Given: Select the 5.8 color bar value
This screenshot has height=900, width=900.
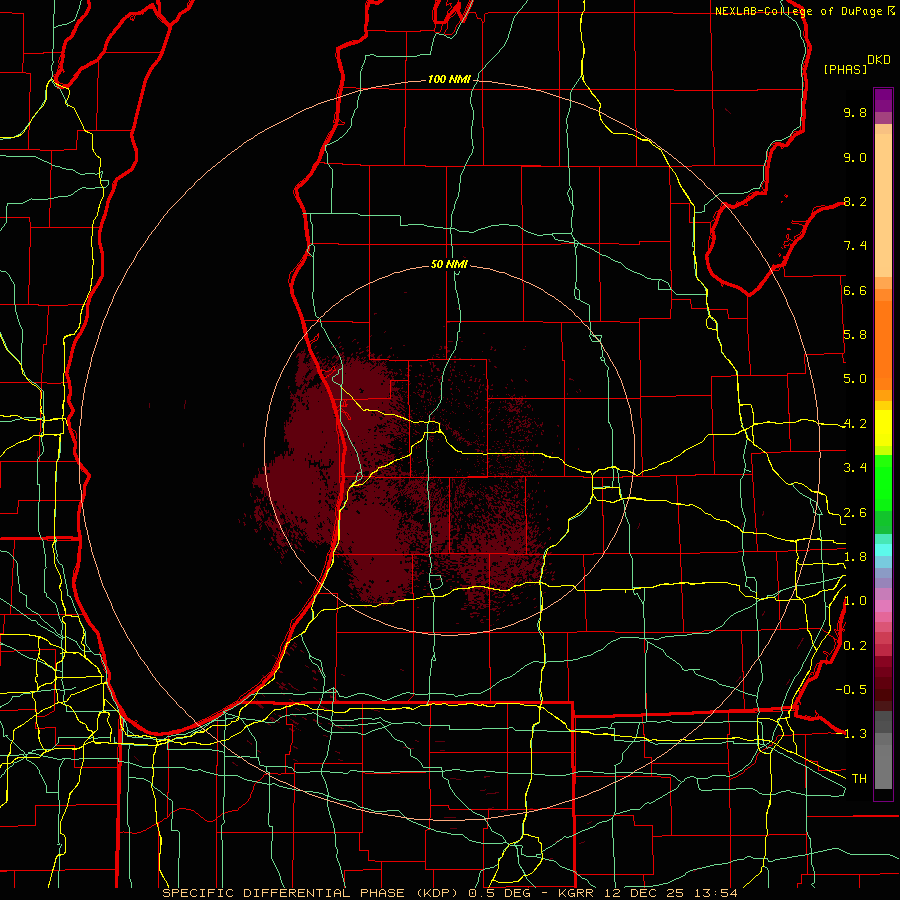Looking at the screenshot, I should [855, 335].
